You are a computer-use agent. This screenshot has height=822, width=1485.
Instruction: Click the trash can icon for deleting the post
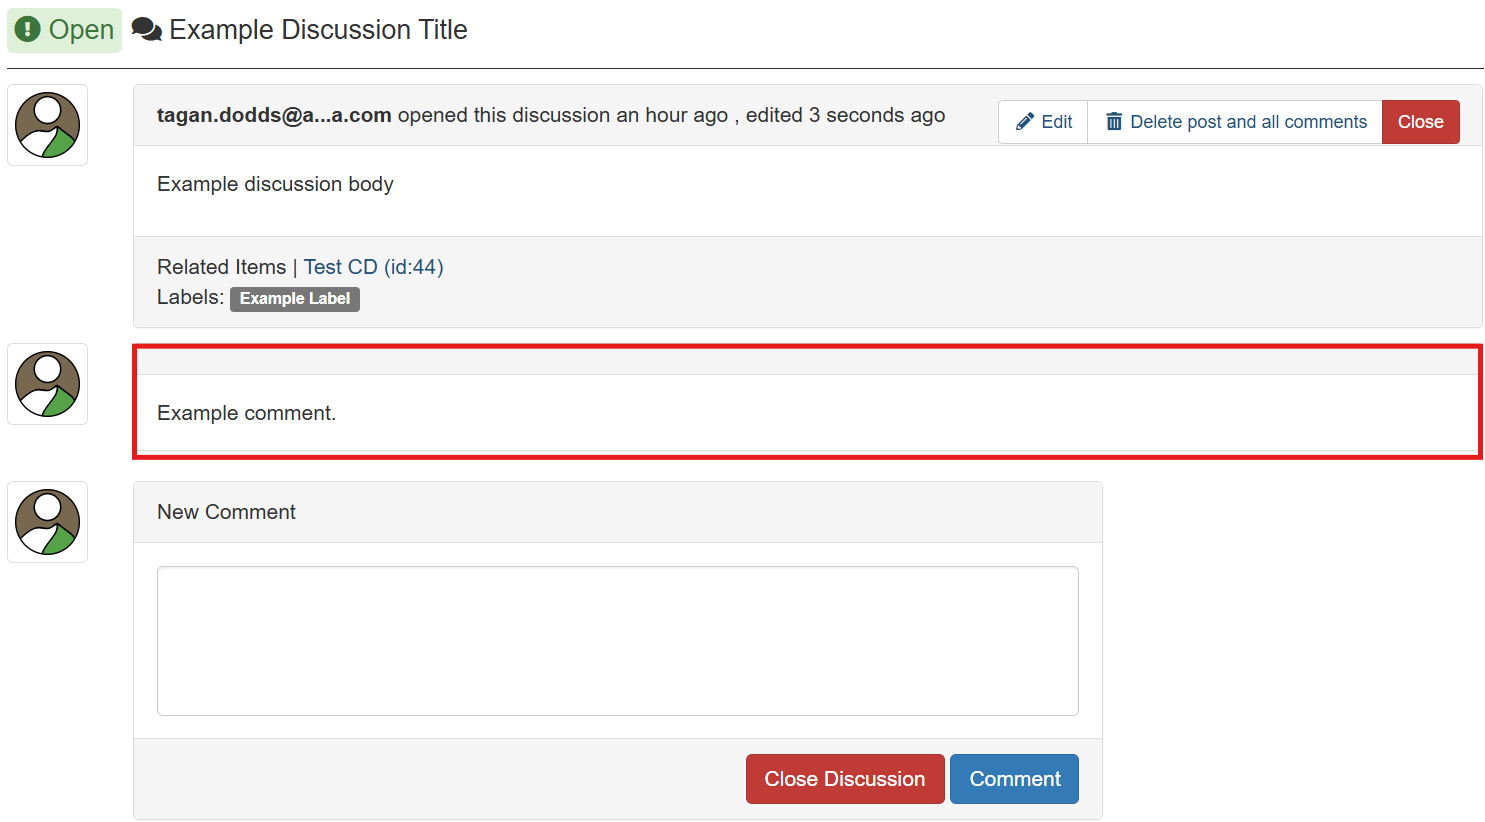point(1114,122)
